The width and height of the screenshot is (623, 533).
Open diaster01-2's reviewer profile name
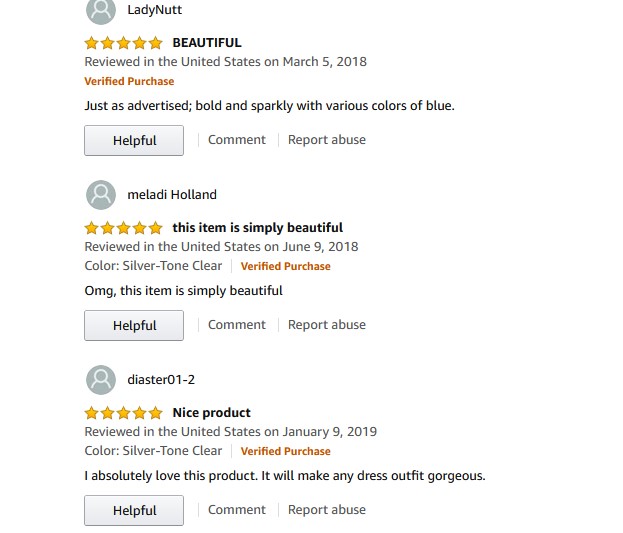[x=161, y=380]
